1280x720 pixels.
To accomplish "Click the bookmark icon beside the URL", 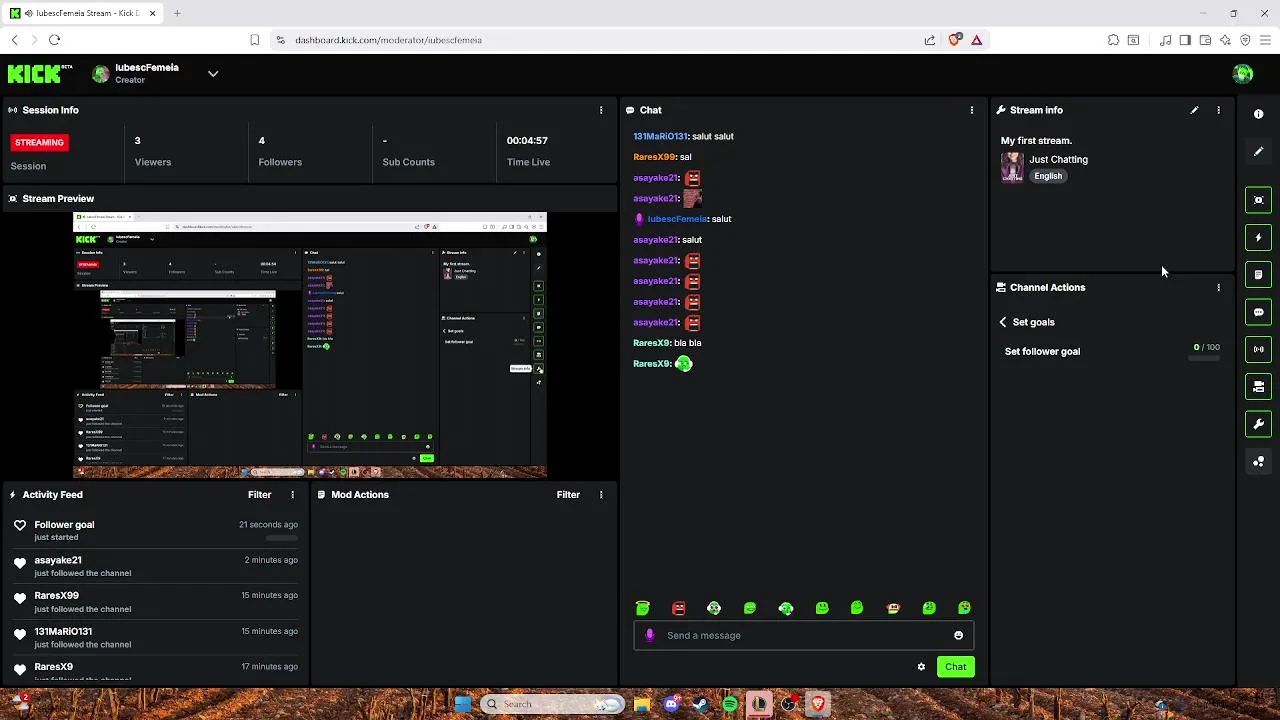I will tap(254, 40).
